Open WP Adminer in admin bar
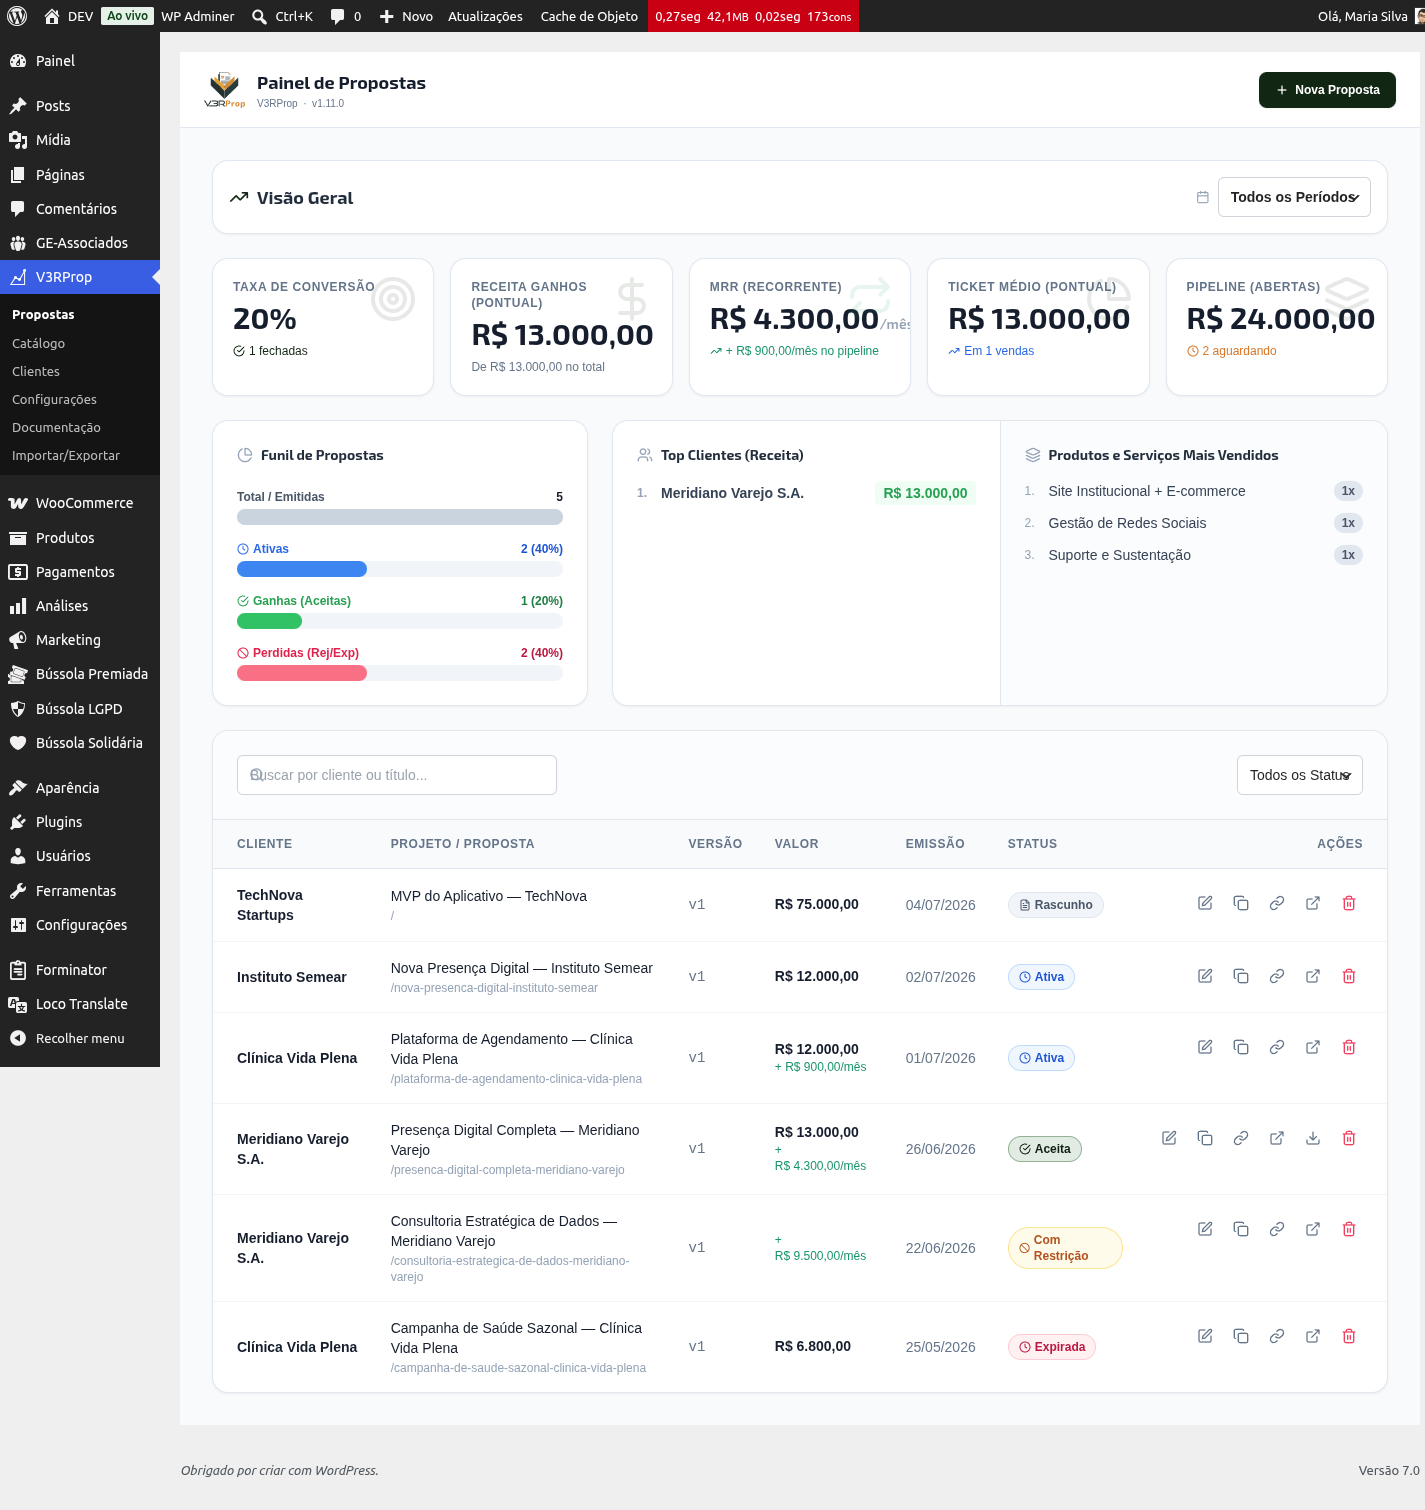 click(197, 16)
